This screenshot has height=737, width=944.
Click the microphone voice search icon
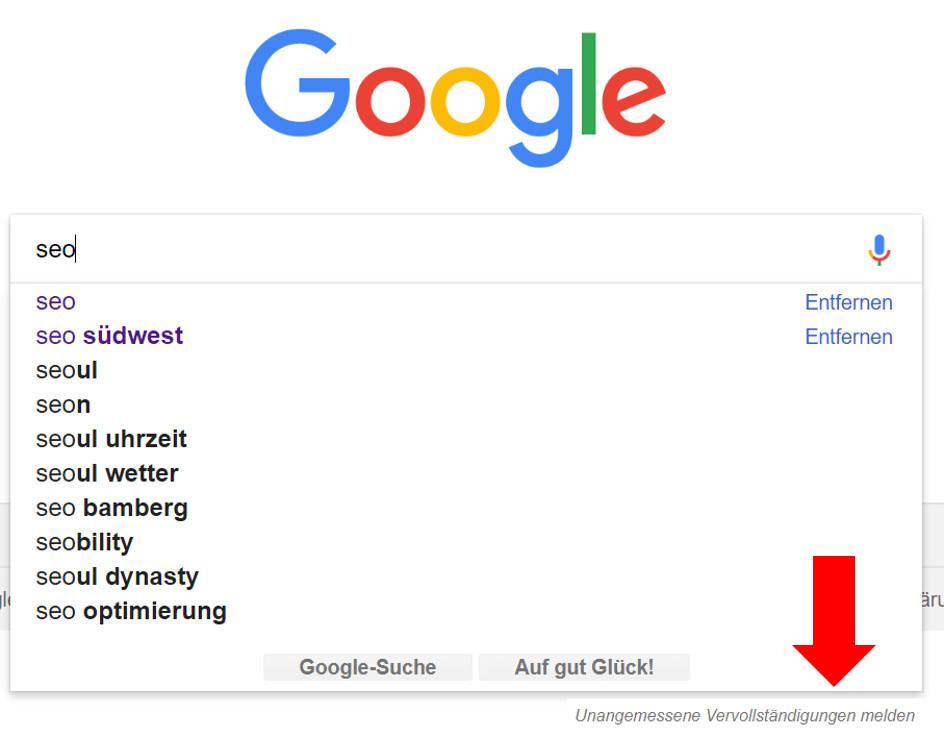[x=878, y=249]
